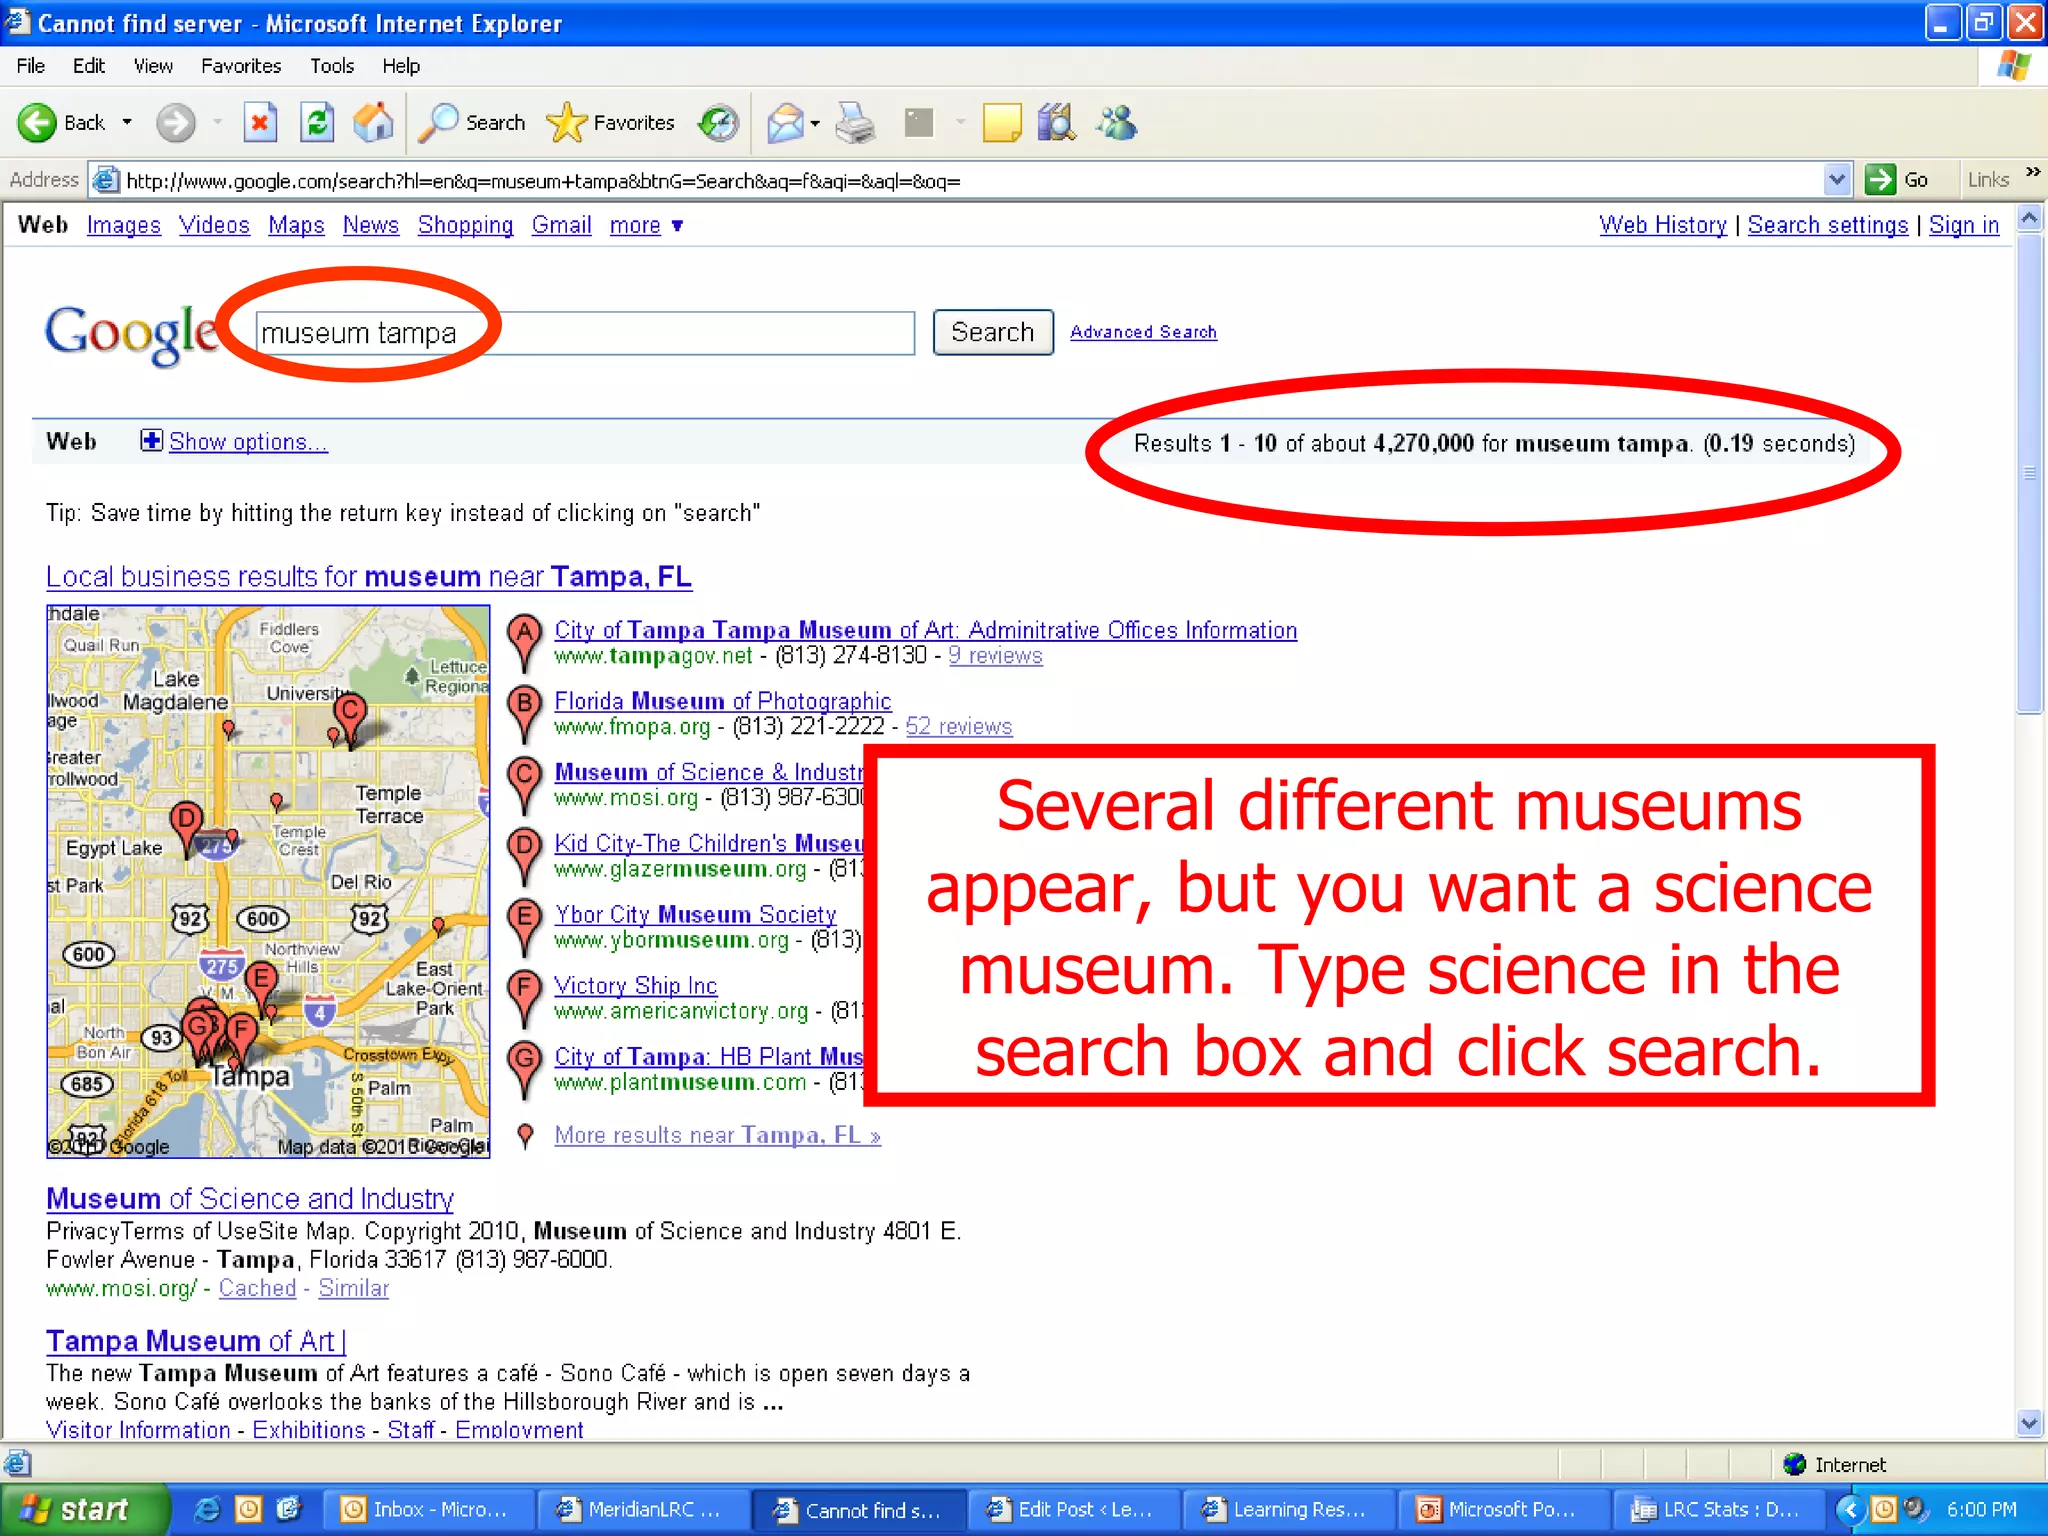Click the Sign in link
Image resolution: width=2048 pixels, height=1536 pixels.
point(1963,226)
